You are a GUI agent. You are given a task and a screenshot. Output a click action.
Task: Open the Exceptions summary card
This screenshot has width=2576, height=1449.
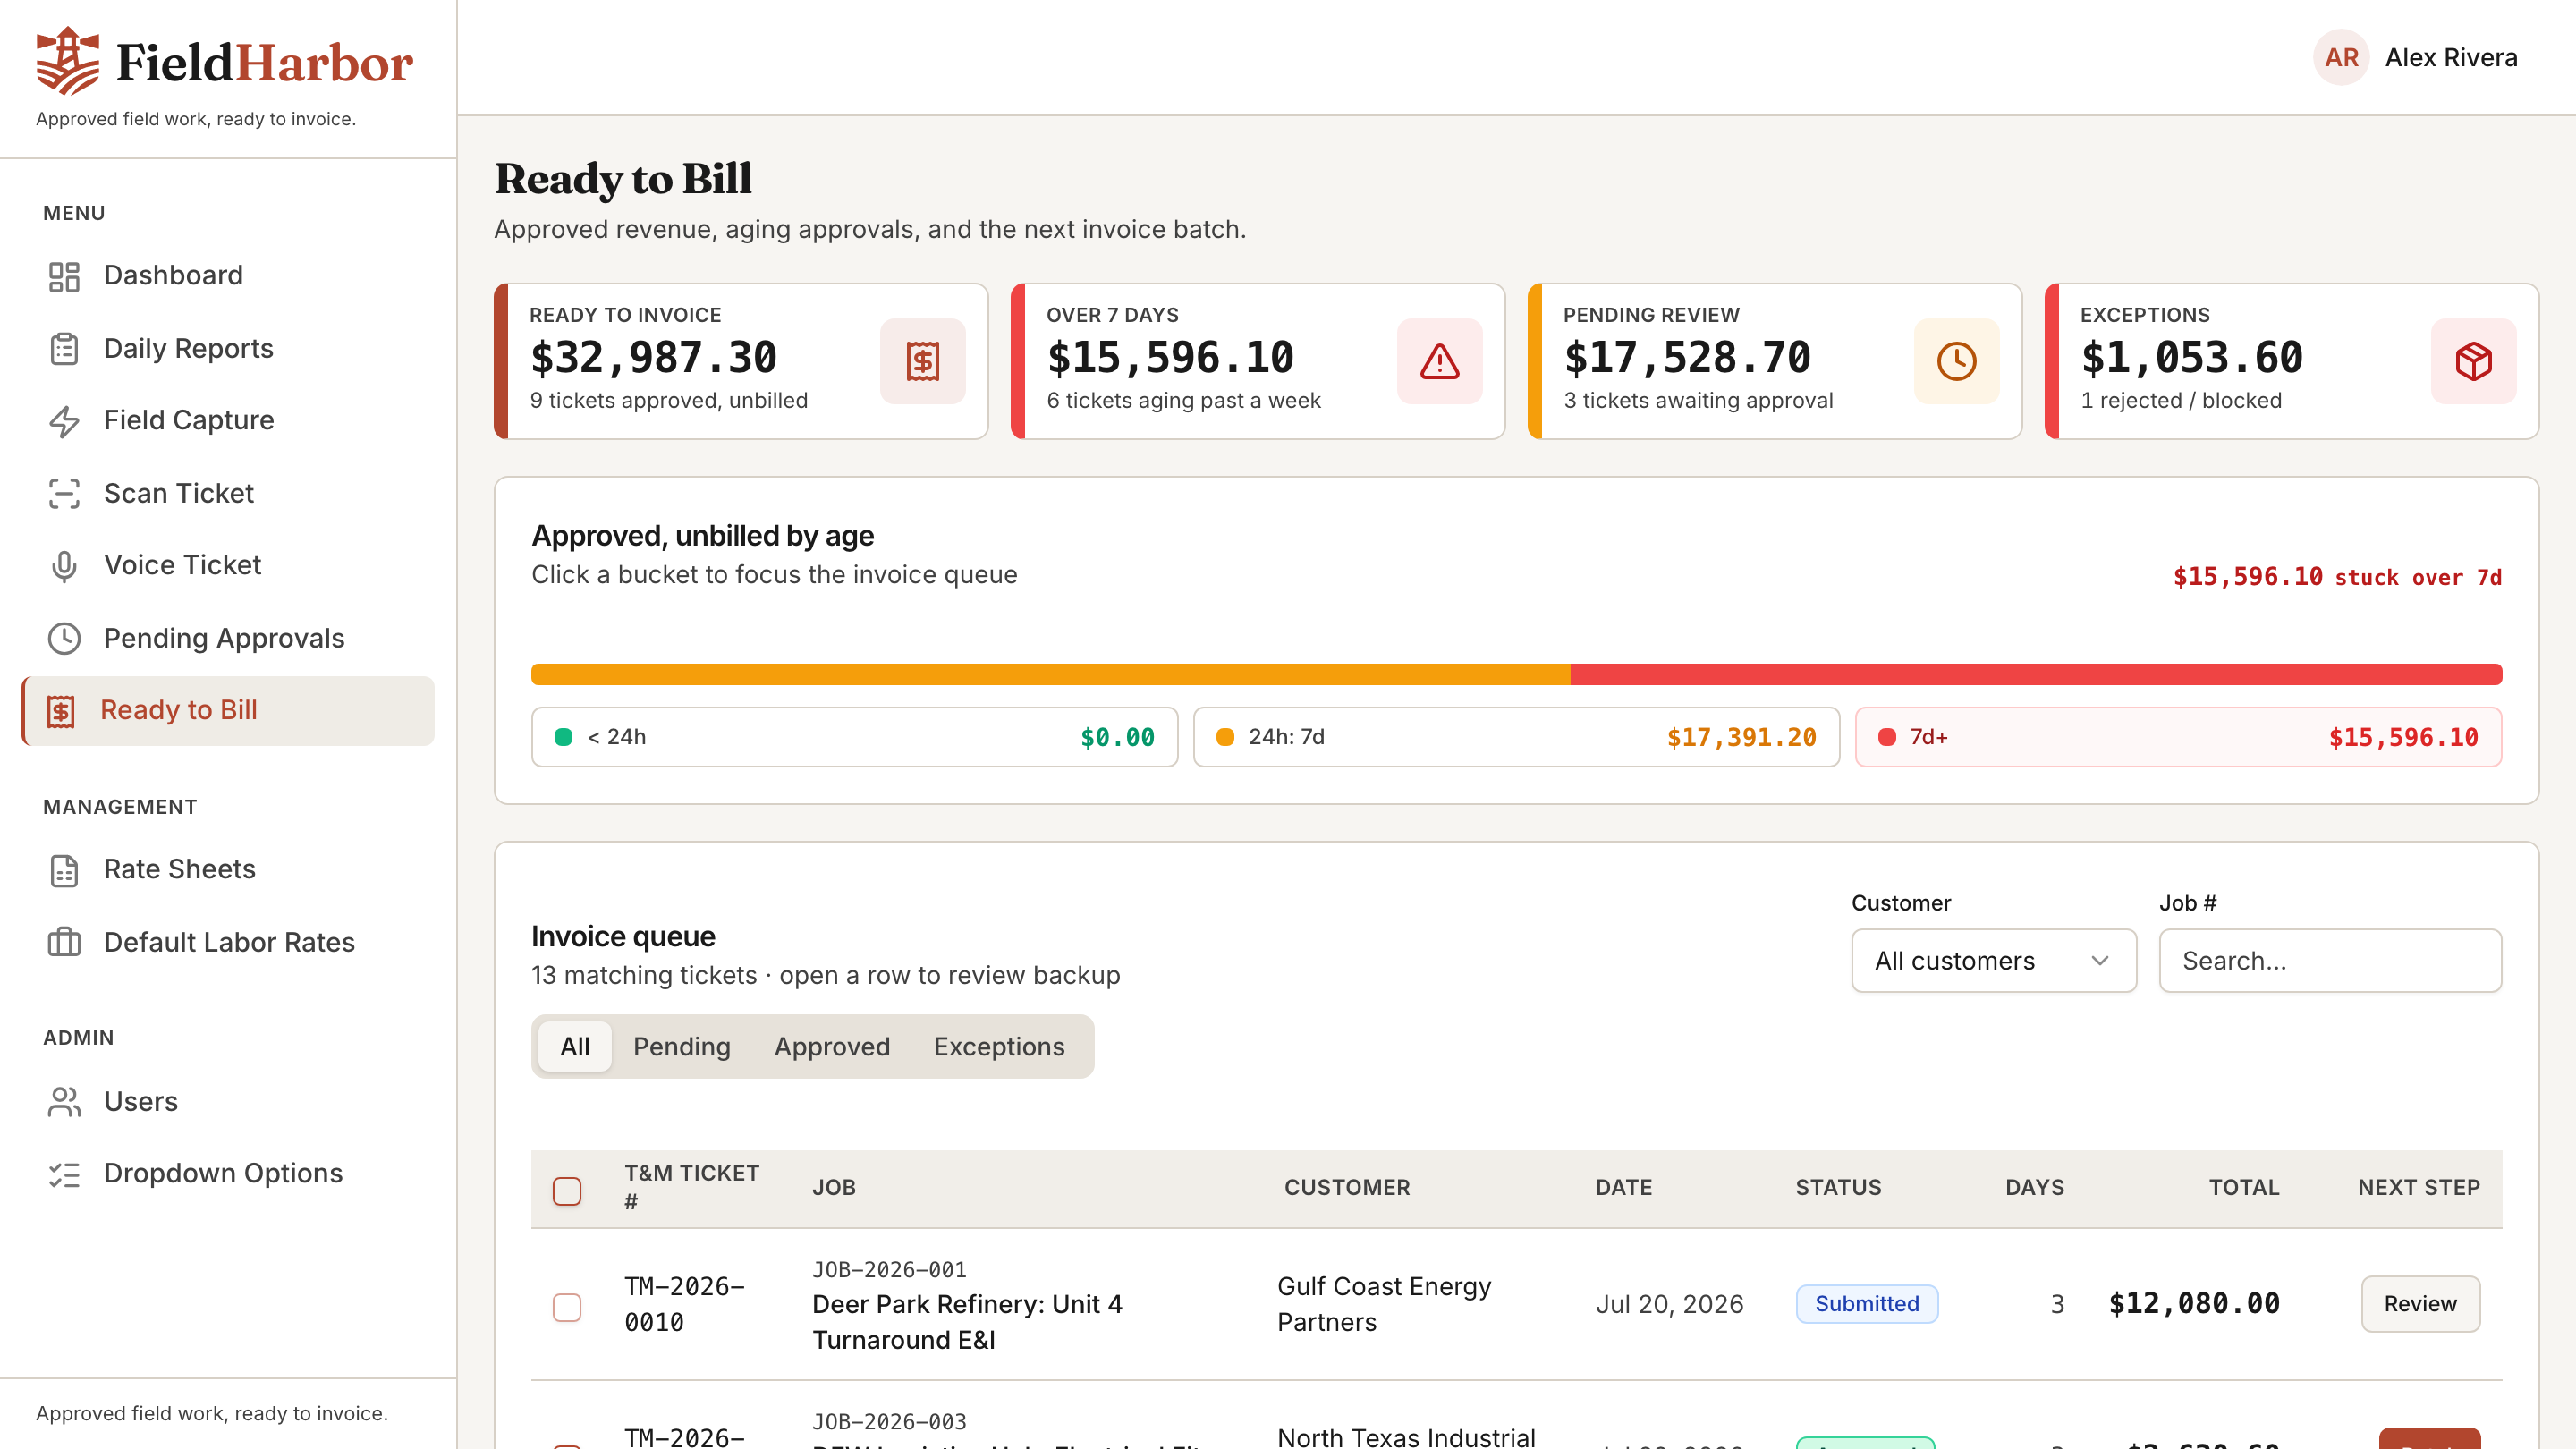[x=2292, y=361]
